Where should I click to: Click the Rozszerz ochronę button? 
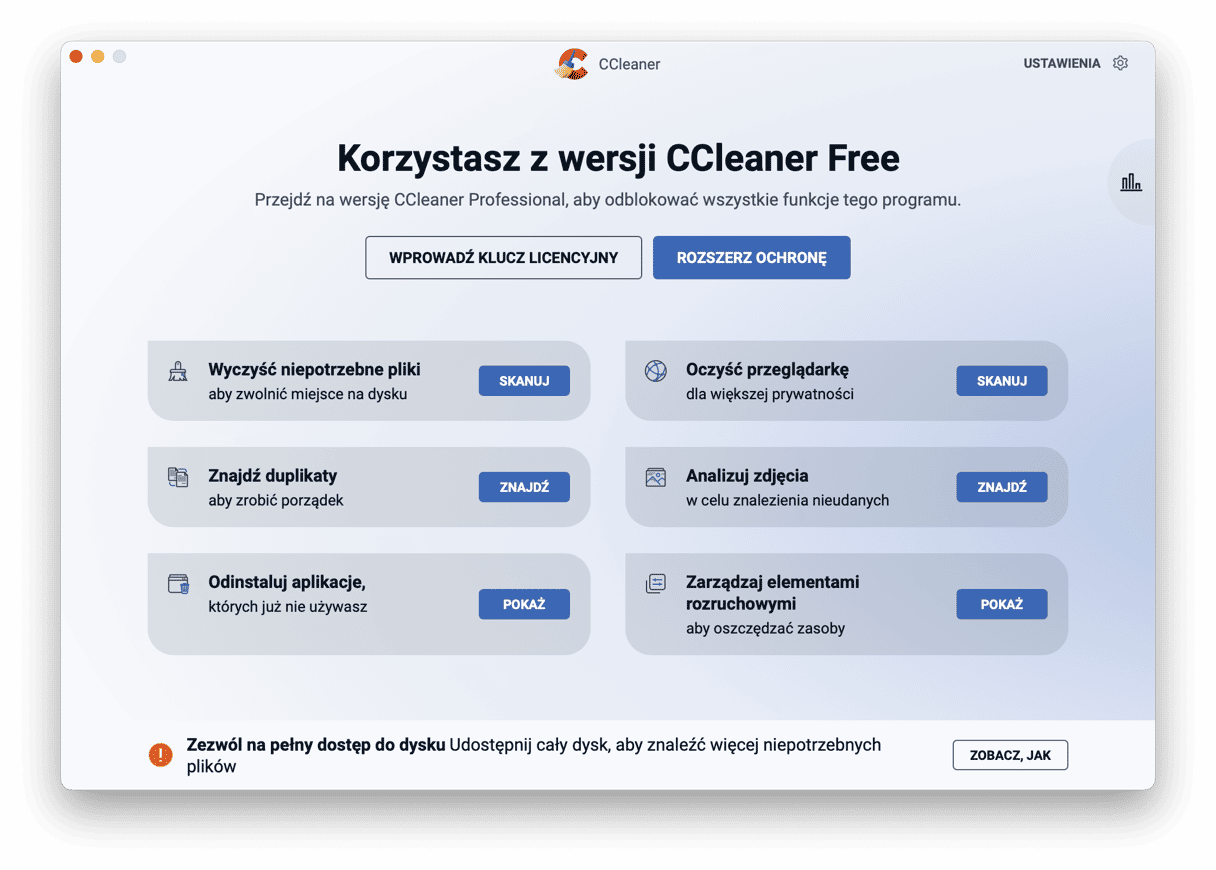(751, 258)
